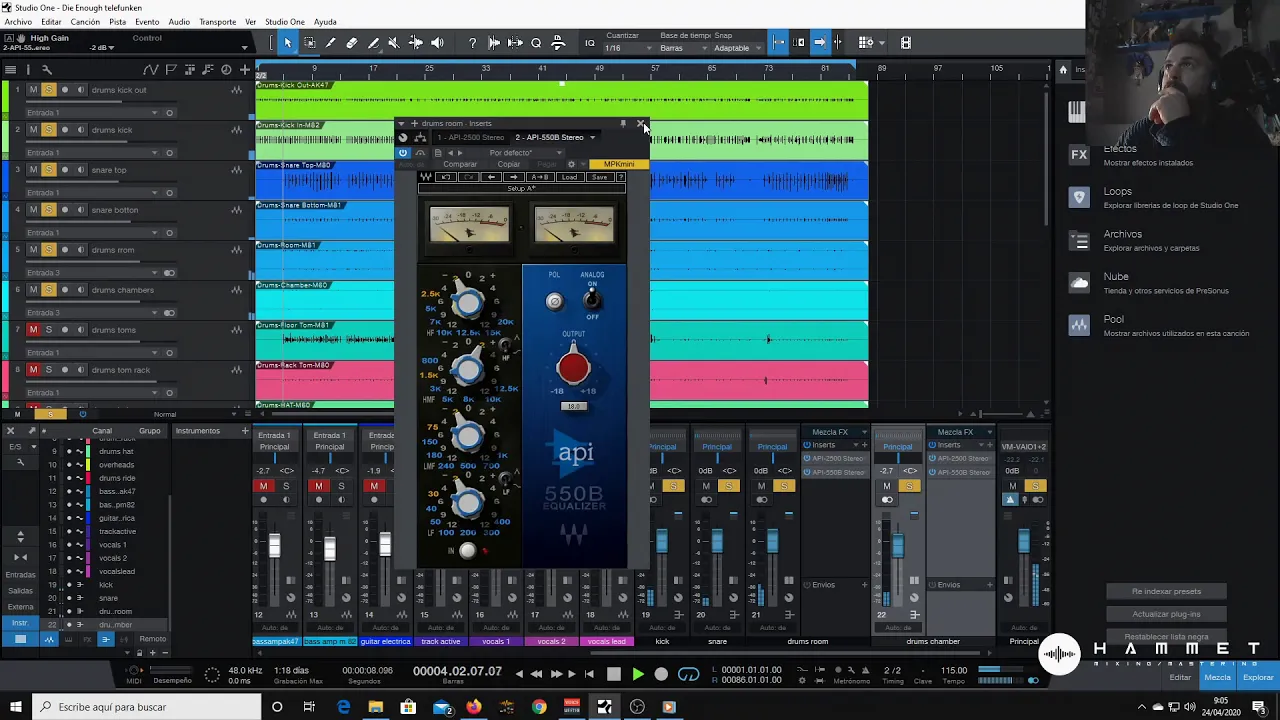Unmute the drums toms track
The height and width of the screenshot is (720, 1280).
[x=33, y=330]
